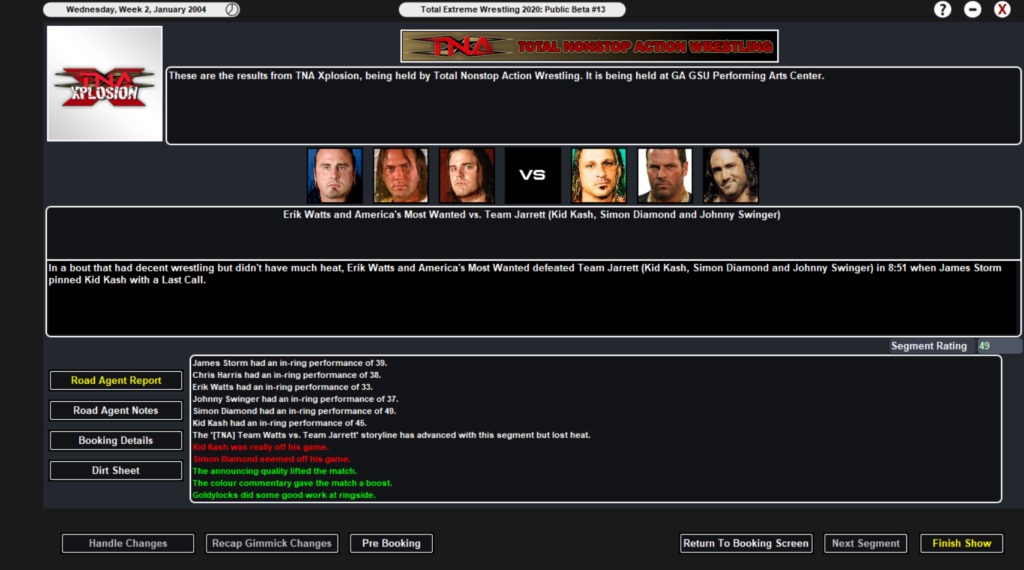Open the Road Agent Report tab

pos(116,381)
